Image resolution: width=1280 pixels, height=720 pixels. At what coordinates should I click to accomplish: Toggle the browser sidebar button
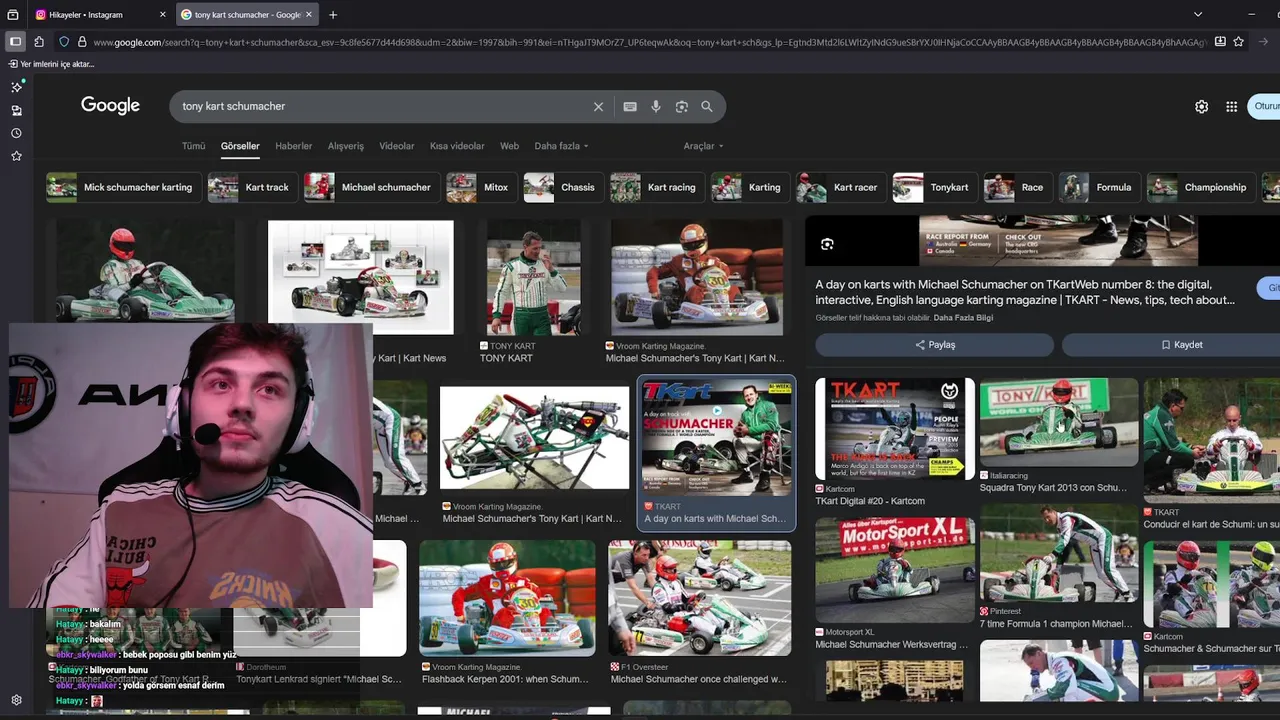coord(15,42)
